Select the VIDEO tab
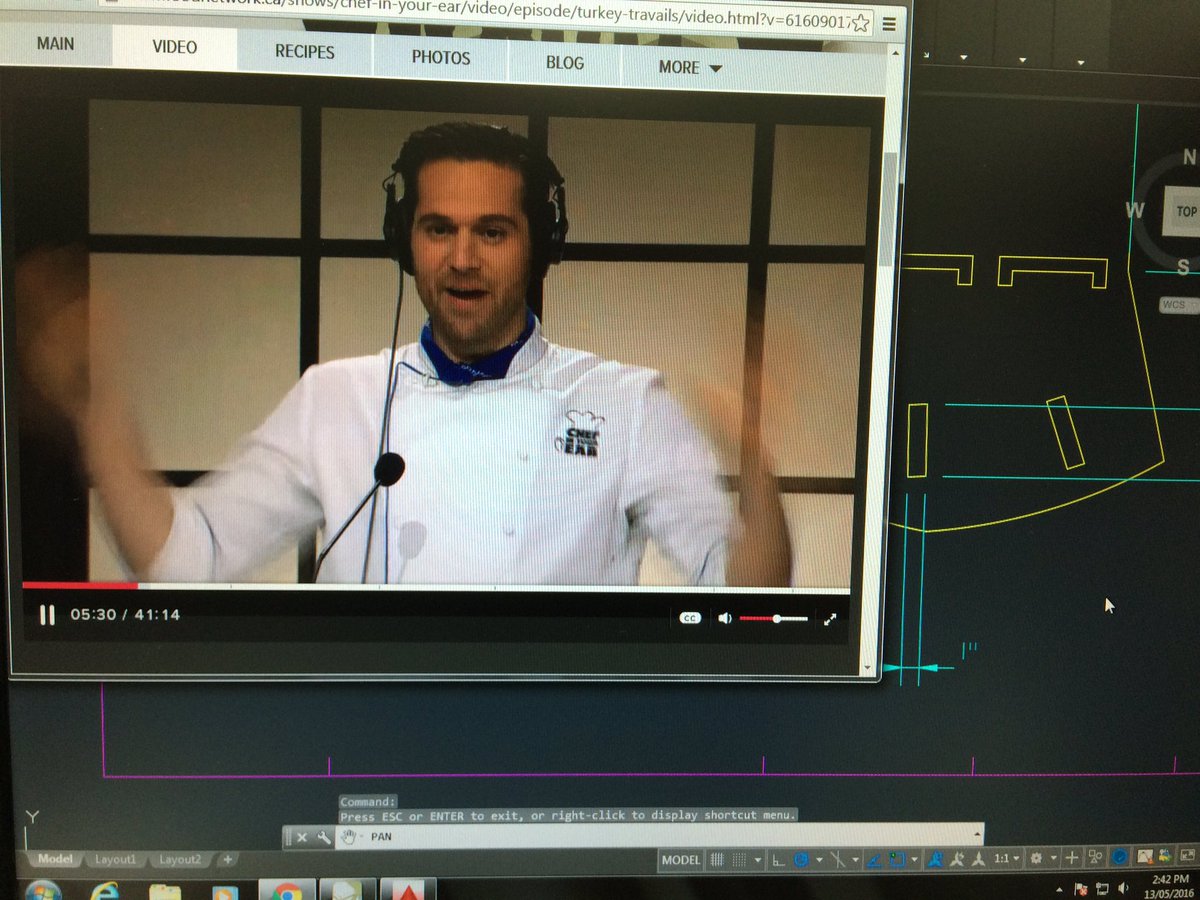Viewport: 1200px width, 900px height. click(175, 47)
